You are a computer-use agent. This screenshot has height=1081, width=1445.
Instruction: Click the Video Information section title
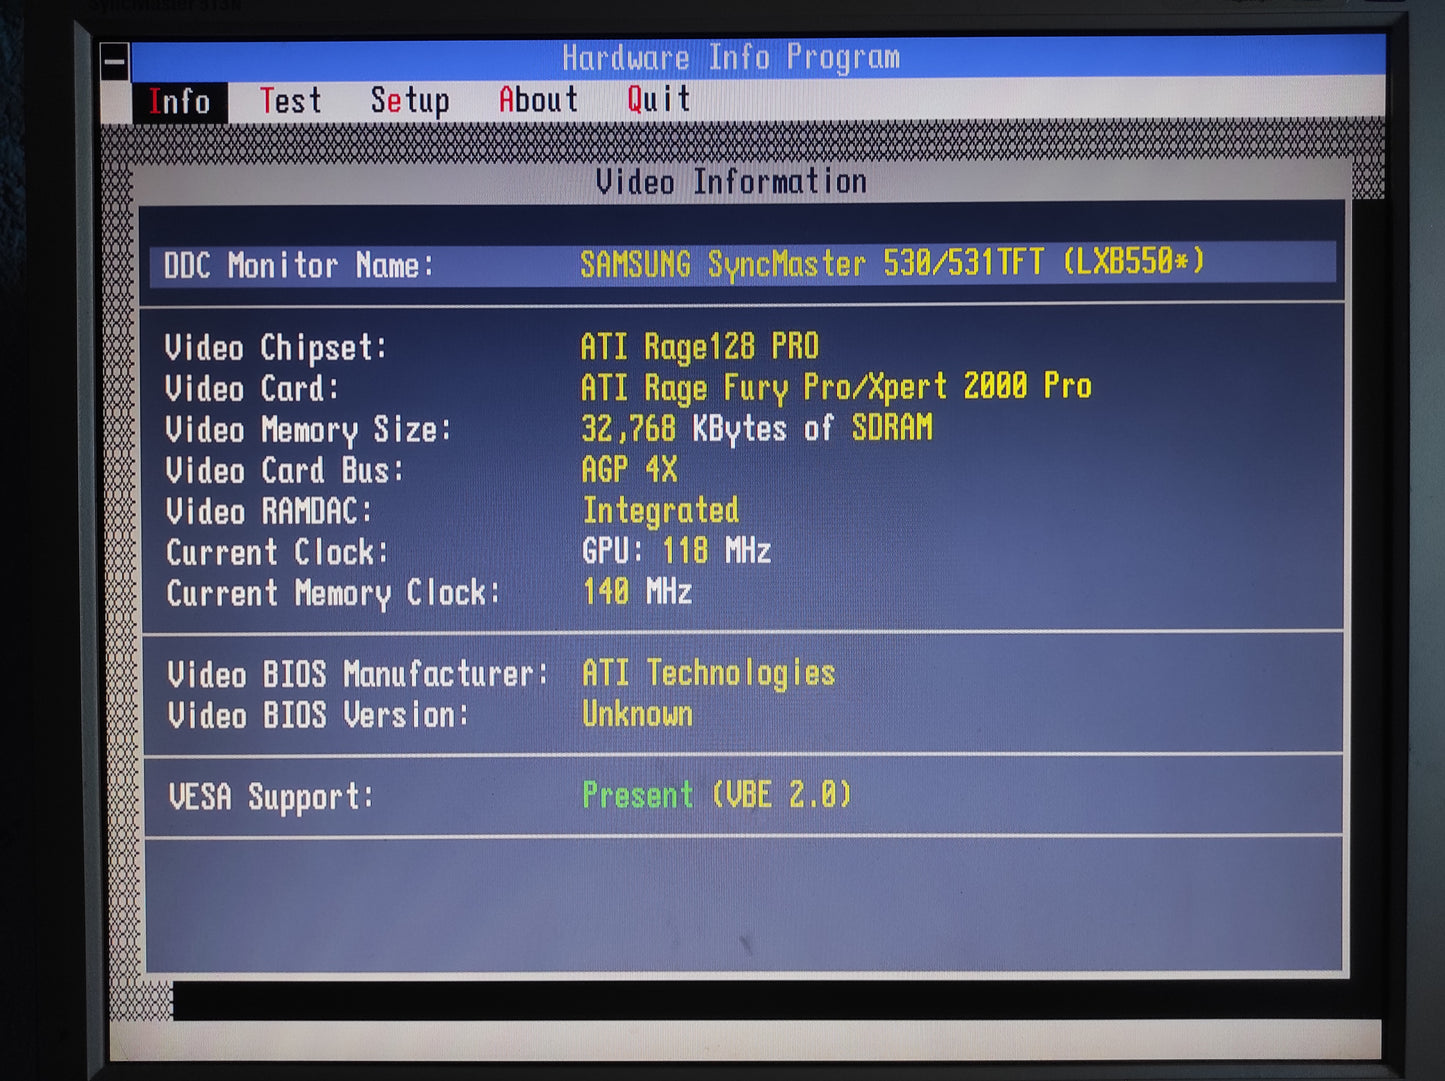[x=731, y=181]
